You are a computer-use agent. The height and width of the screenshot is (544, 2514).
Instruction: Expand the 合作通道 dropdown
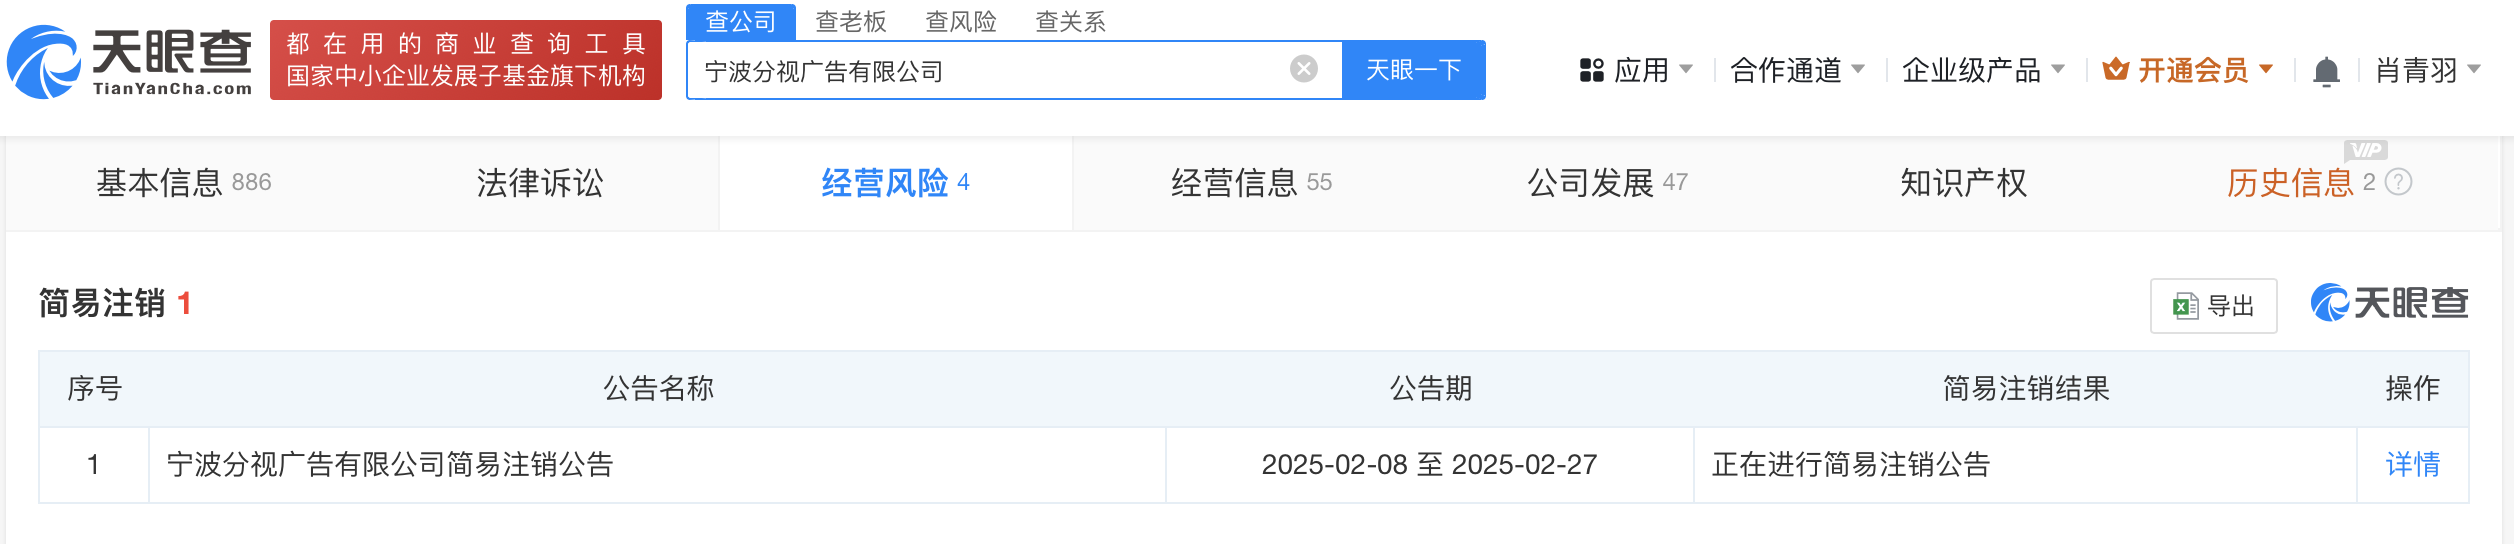(1797, 70)
